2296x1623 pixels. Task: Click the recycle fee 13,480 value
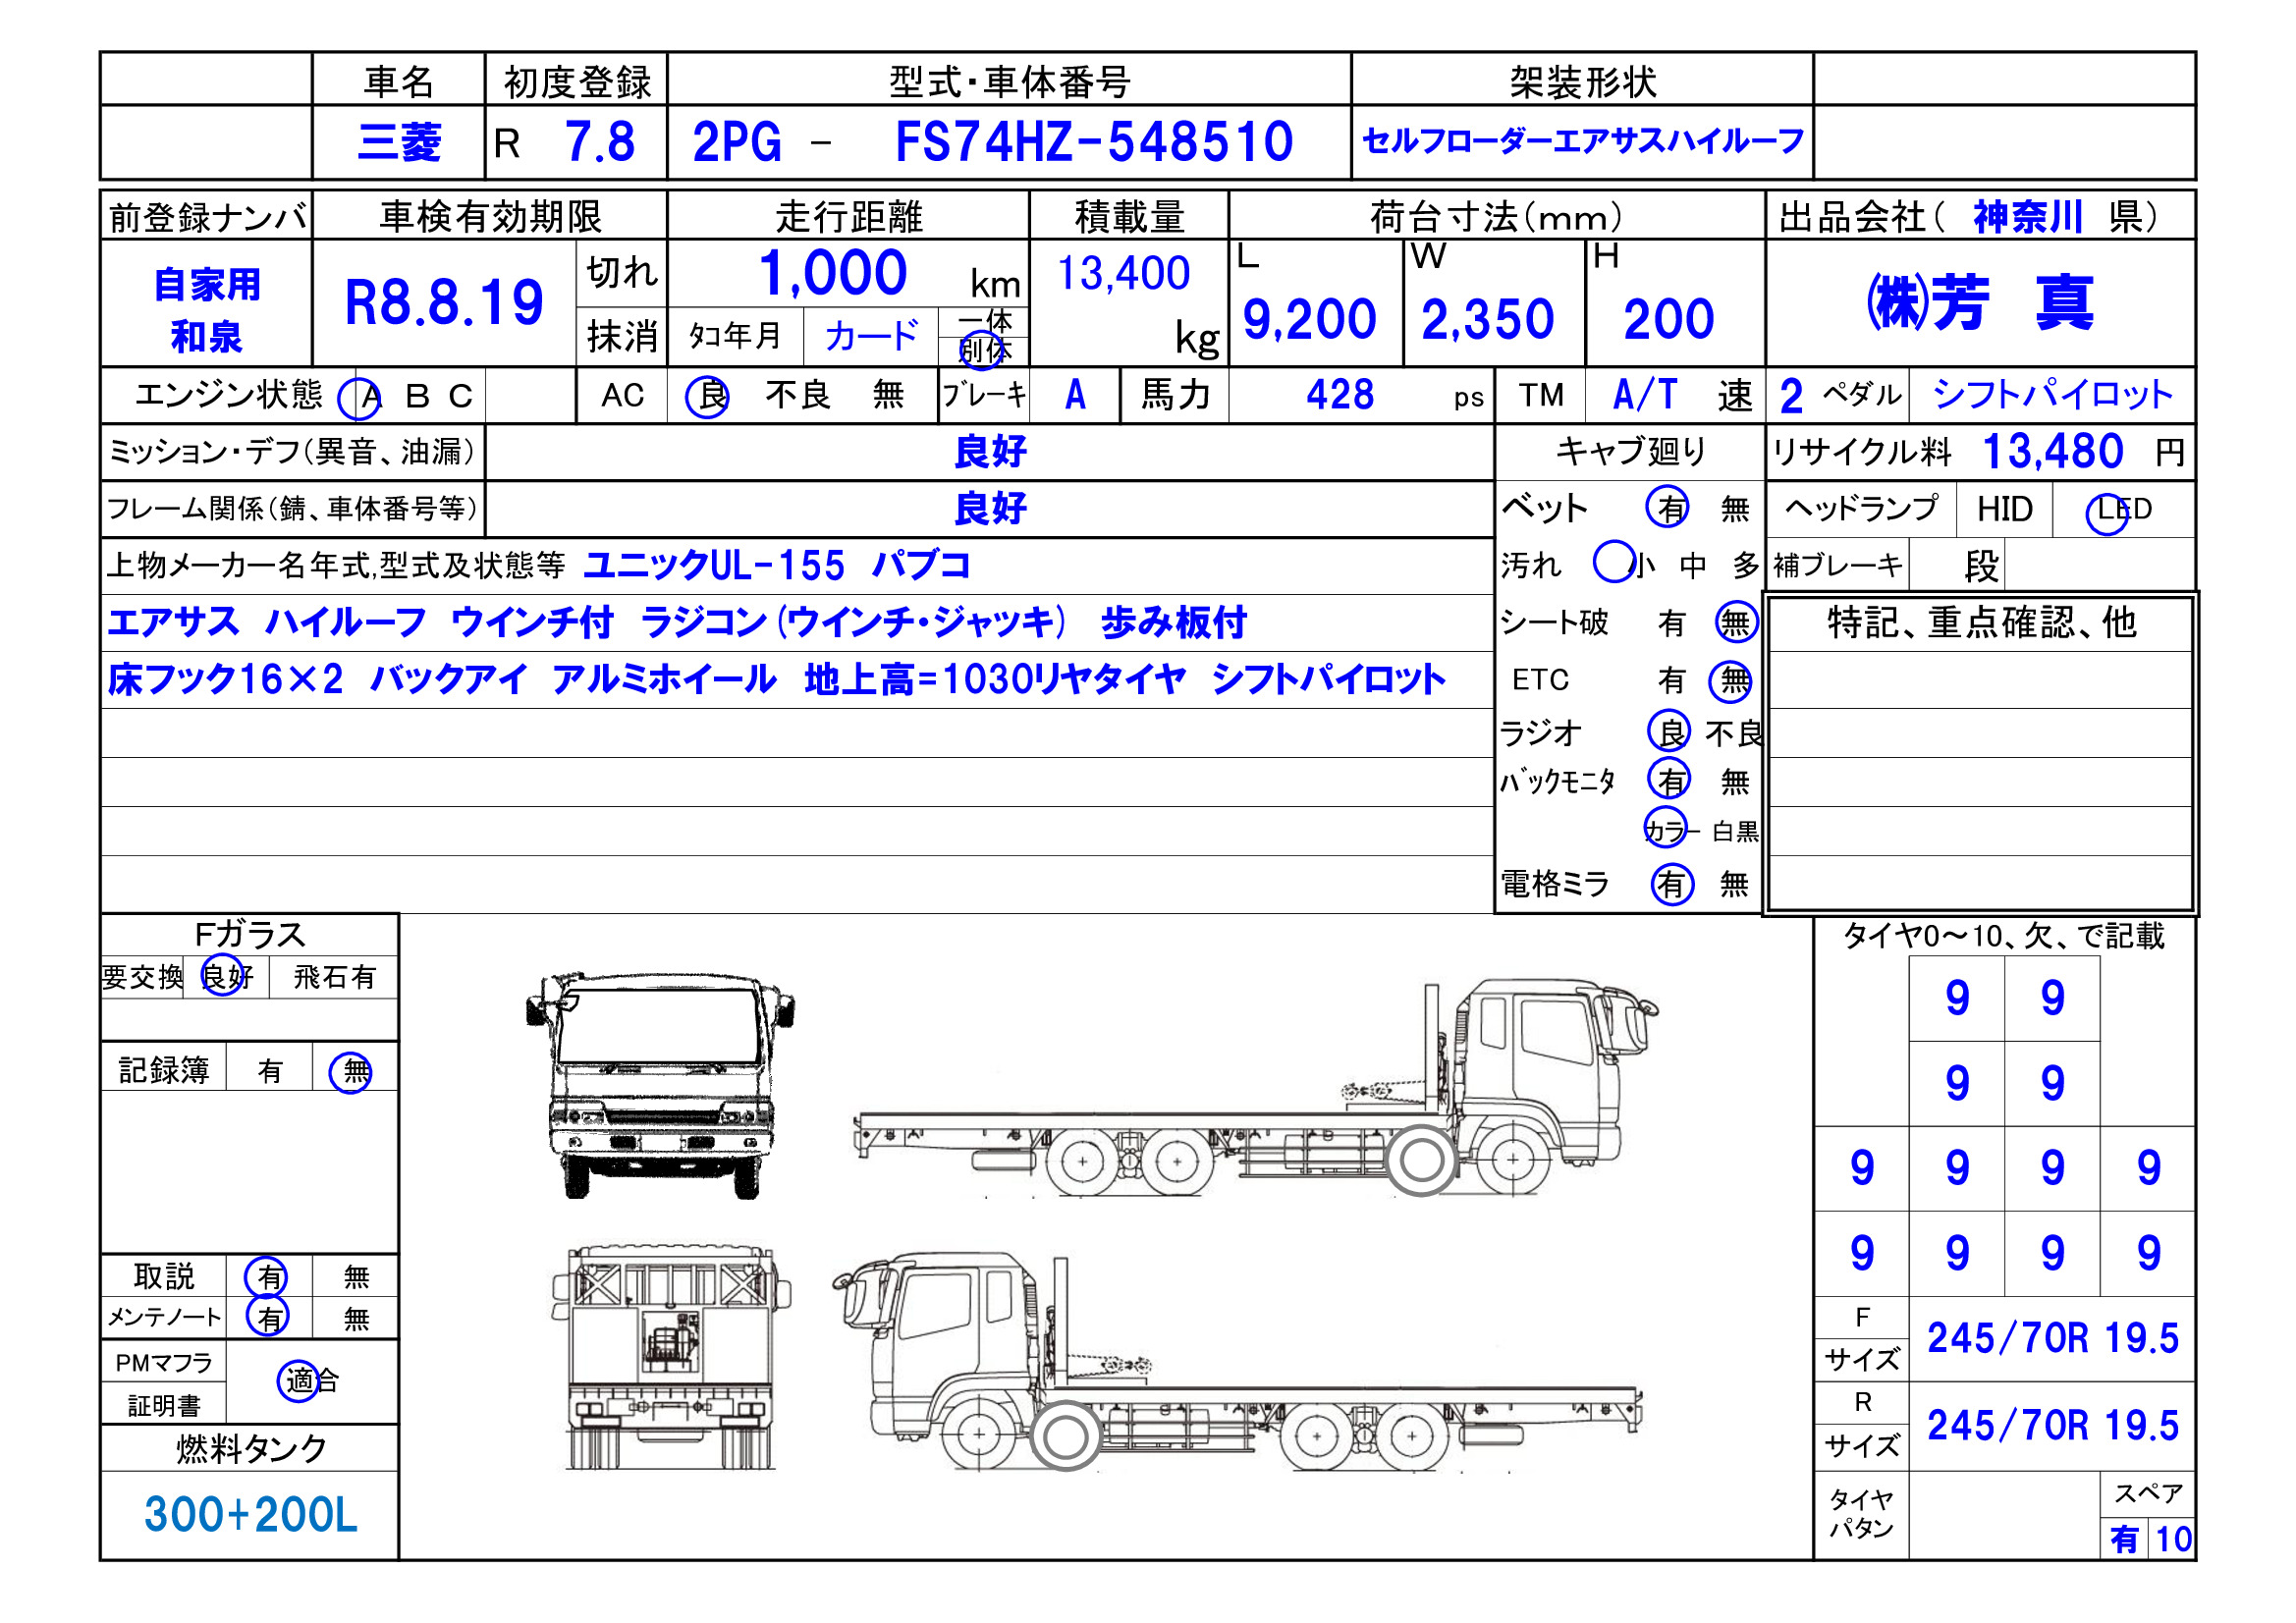2053,452
